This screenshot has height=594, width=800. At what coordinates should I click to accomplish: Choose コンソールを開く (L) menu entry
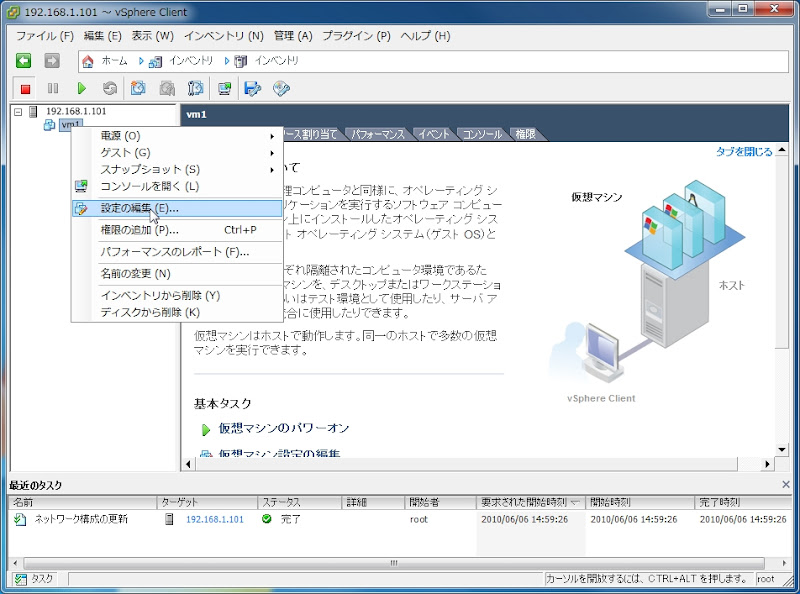click(177, 186)
